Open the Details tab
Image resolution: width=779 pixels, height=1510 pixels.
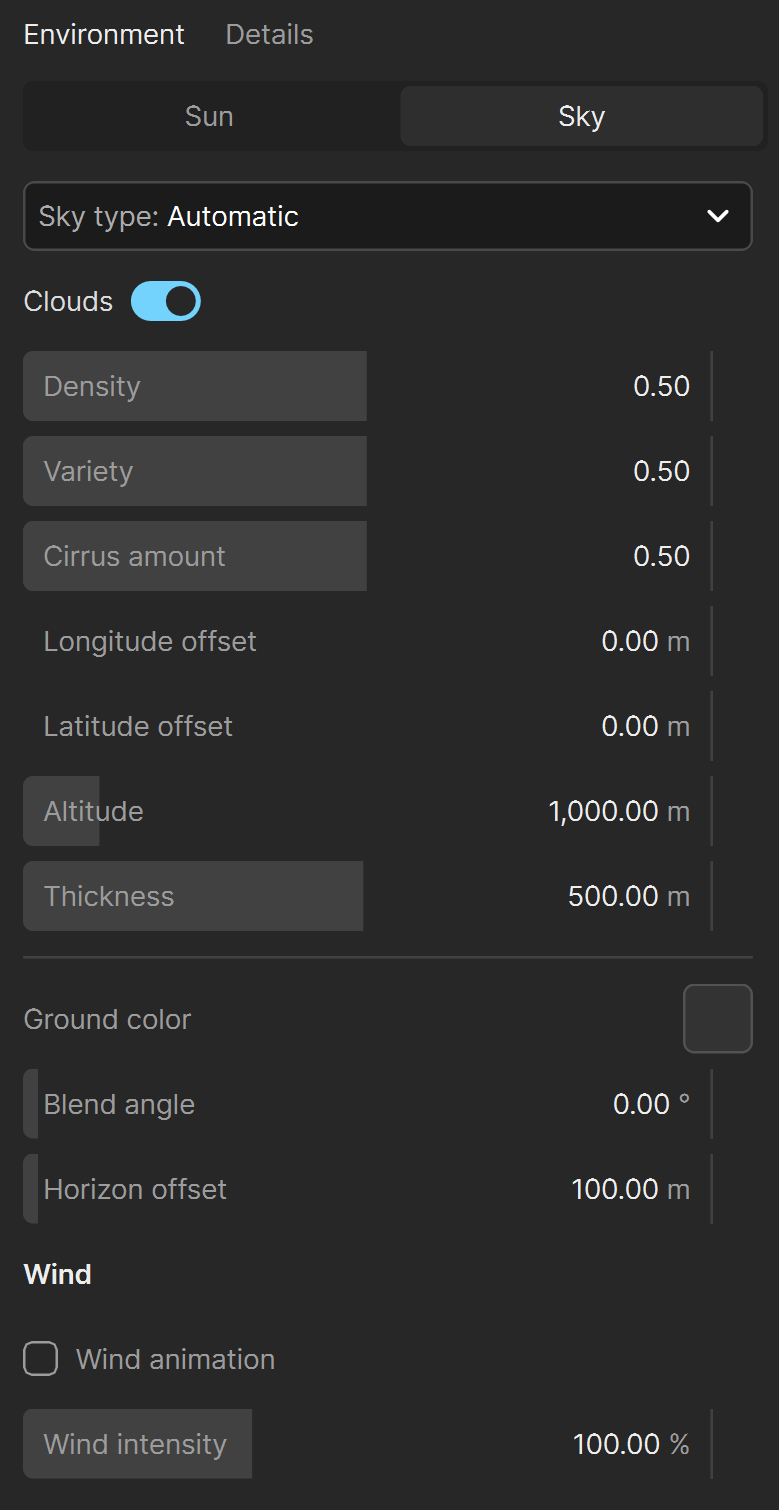tap(269, 34)
